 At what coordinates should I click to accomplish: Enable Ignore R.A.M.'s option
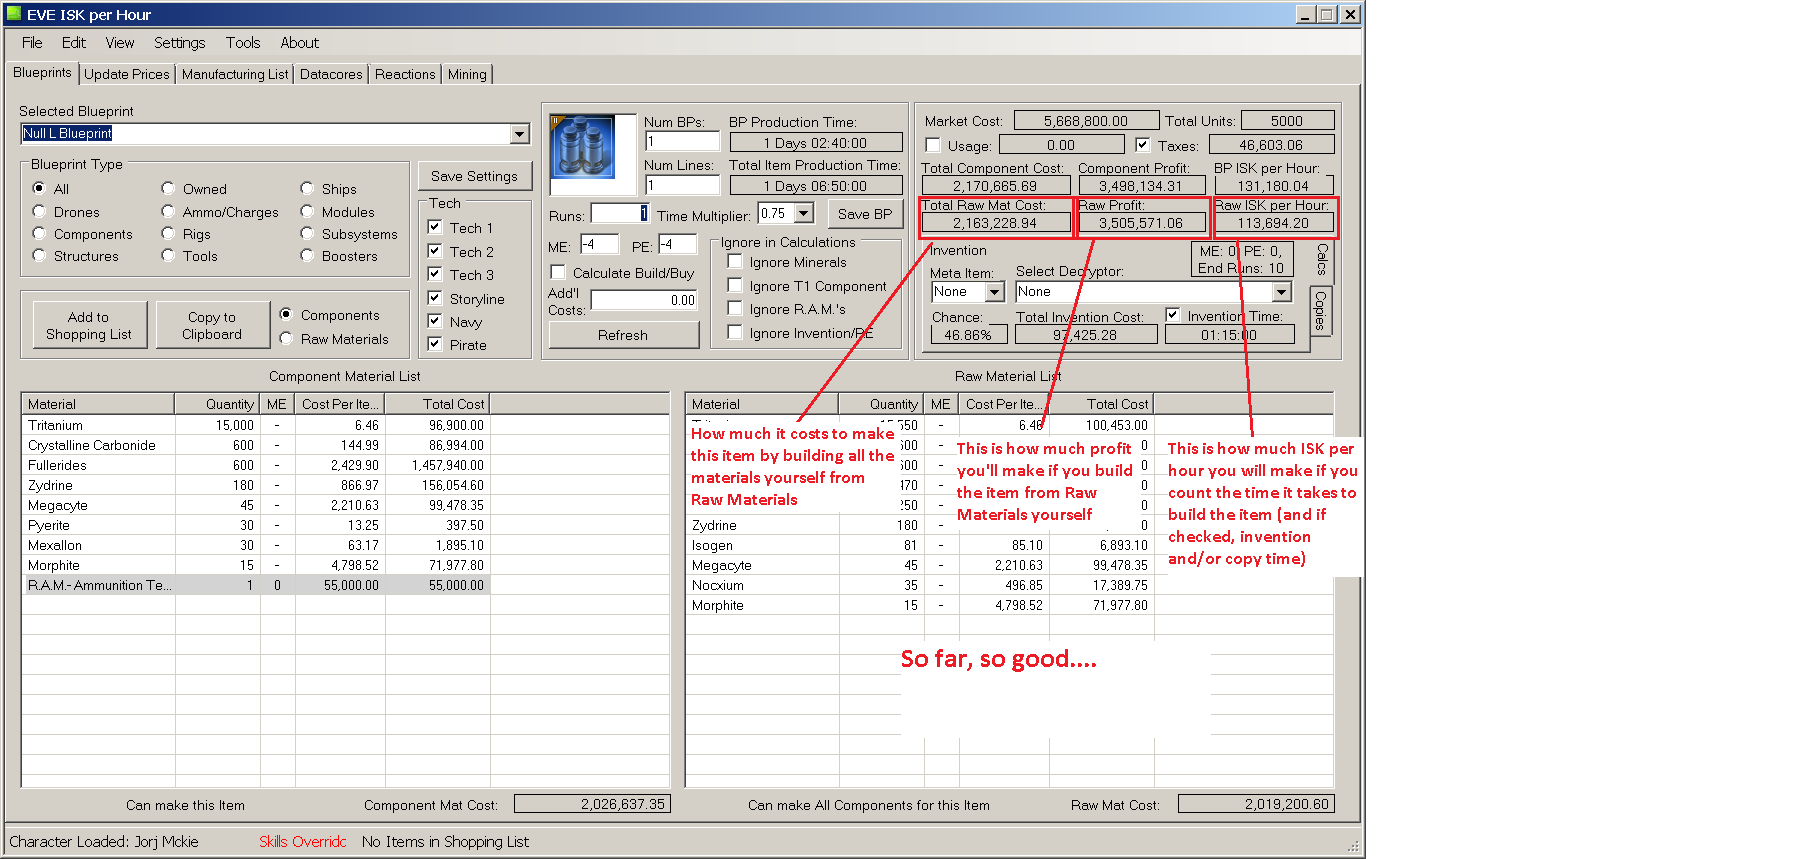(735, 308)
